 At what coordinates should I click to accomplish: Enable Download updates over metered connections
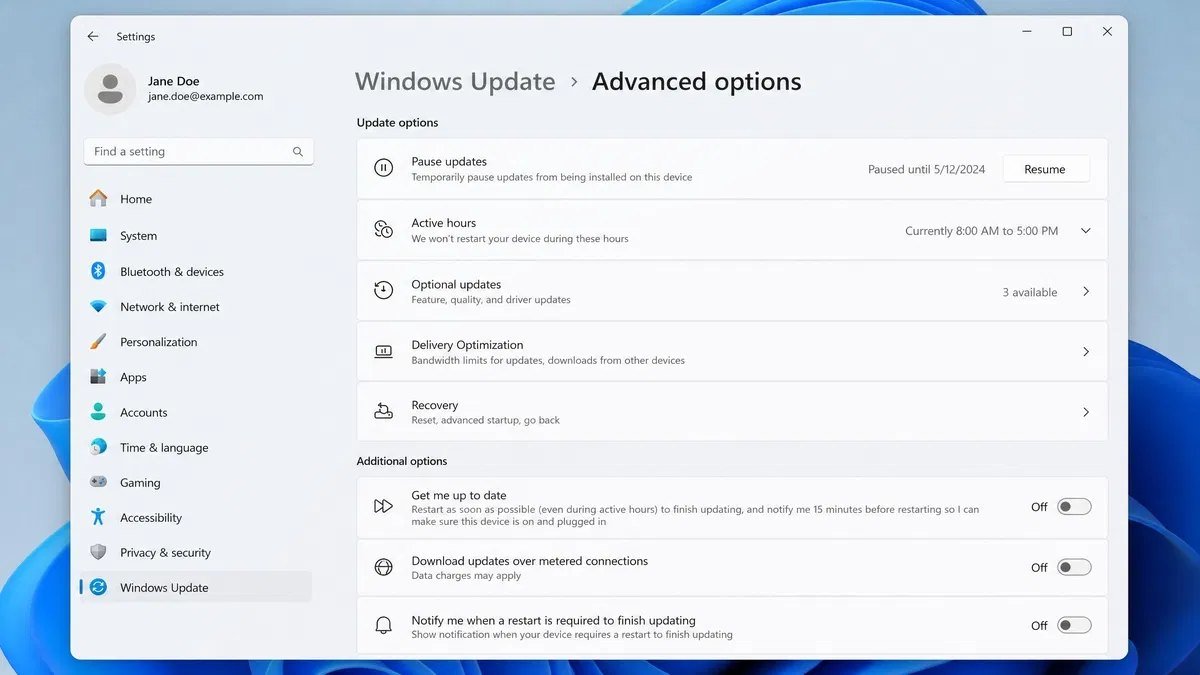1075,567
